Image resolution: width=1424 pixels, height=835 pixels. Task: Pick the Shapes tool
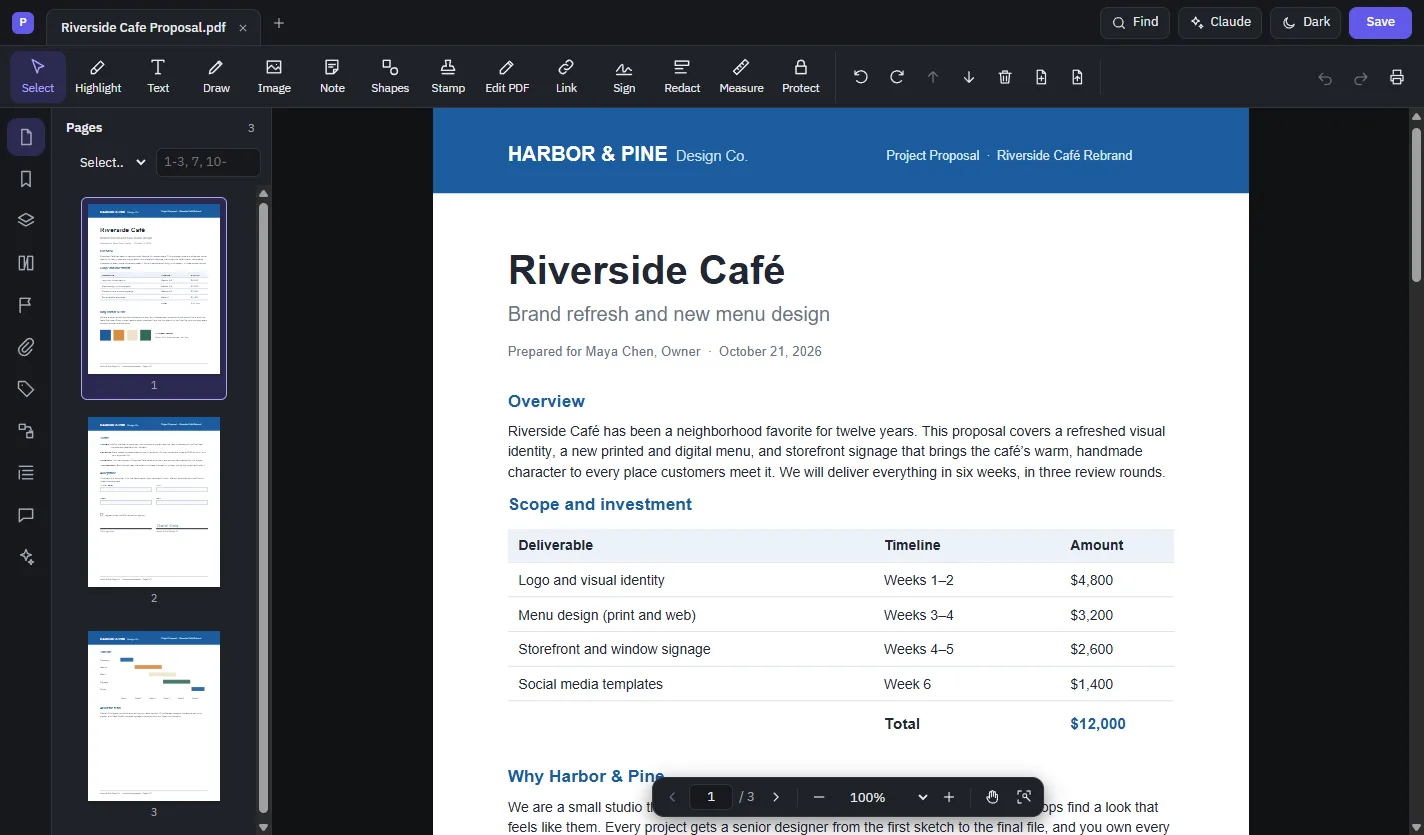390,77
